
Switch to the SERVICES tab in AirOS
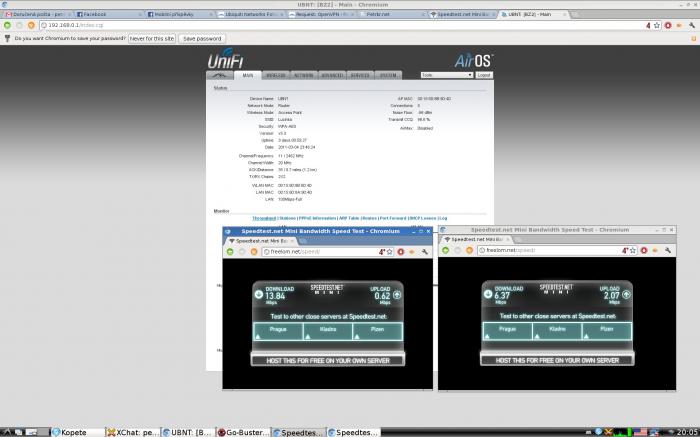(x=360, y=75)
